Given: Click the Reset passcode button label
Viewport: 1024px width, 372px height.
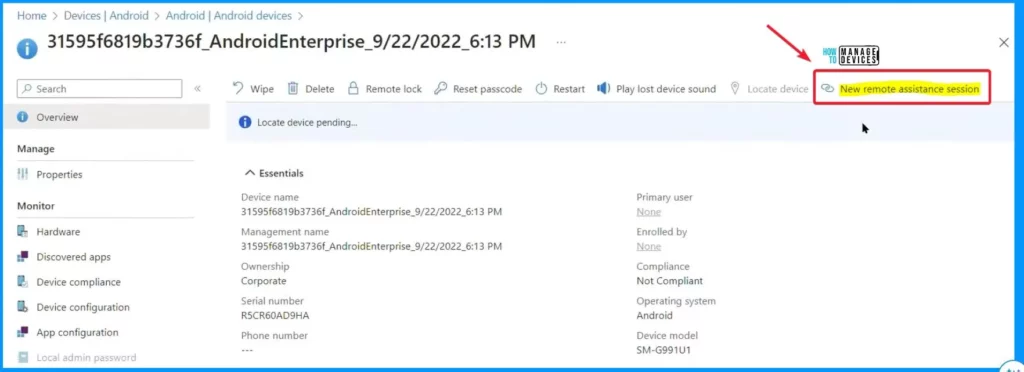Looking at the screenshot, I should [487, 89].
